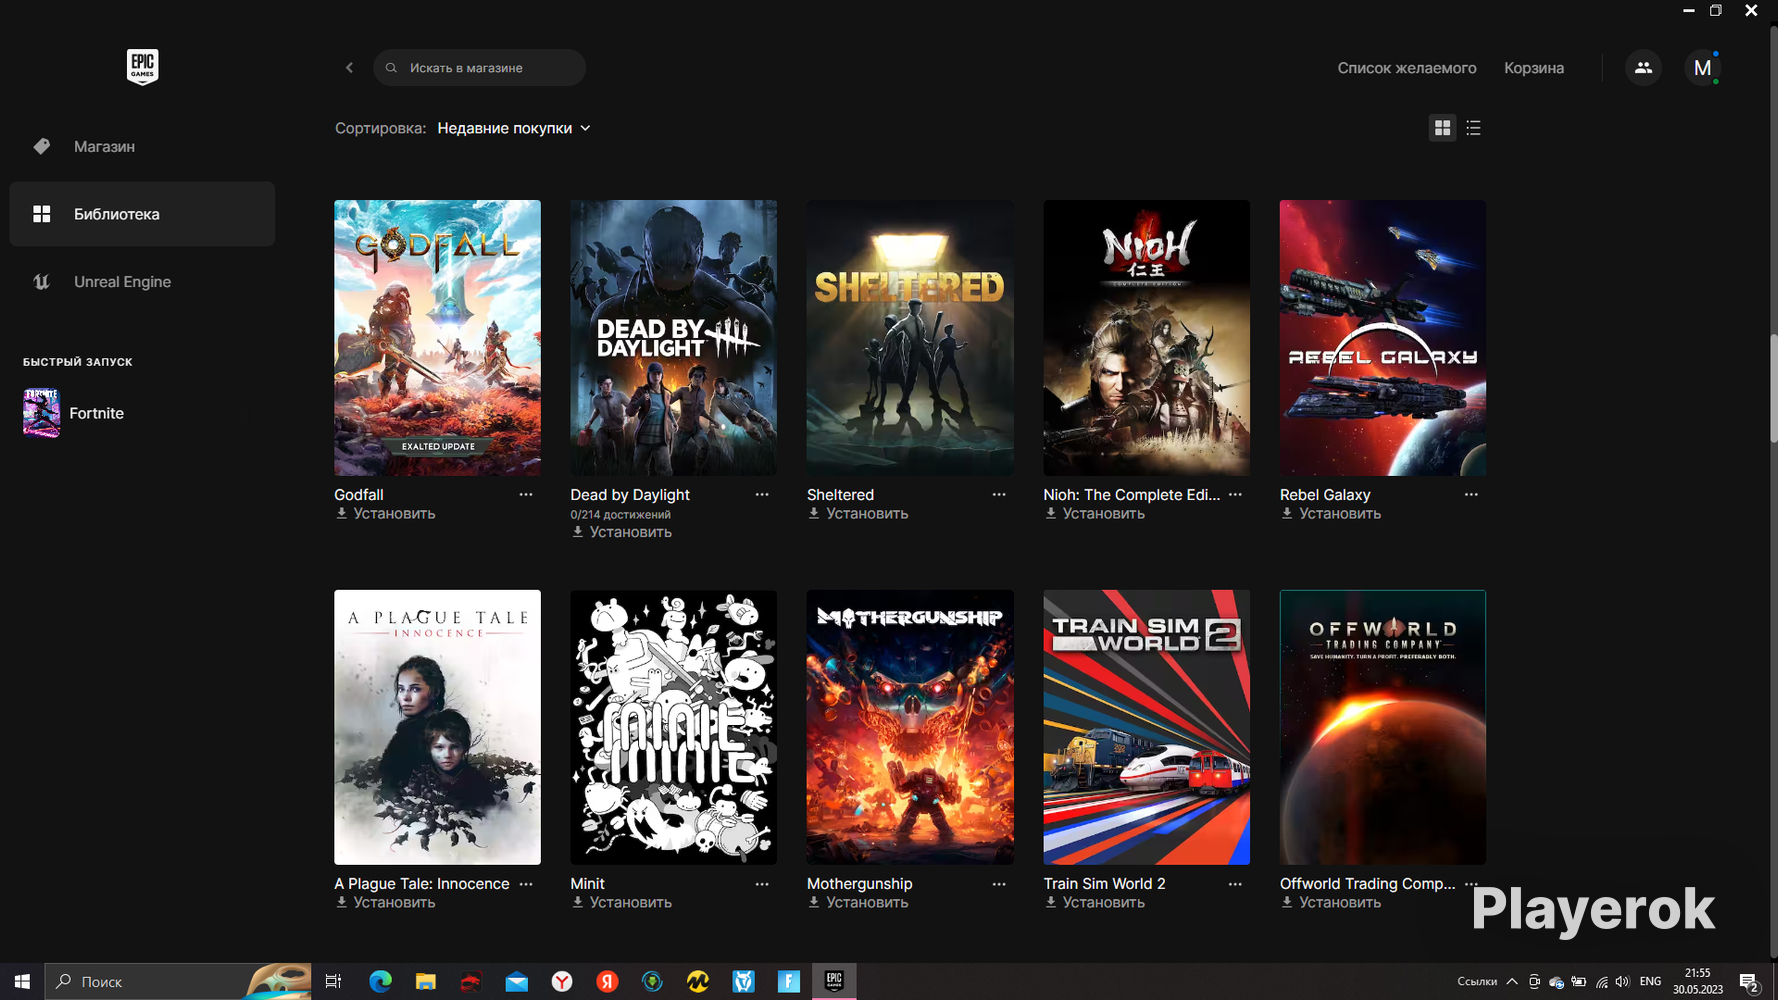Screen dimensions: 1778x1000
Task: Open the volume control in system tray
Action: (1622, 982)
